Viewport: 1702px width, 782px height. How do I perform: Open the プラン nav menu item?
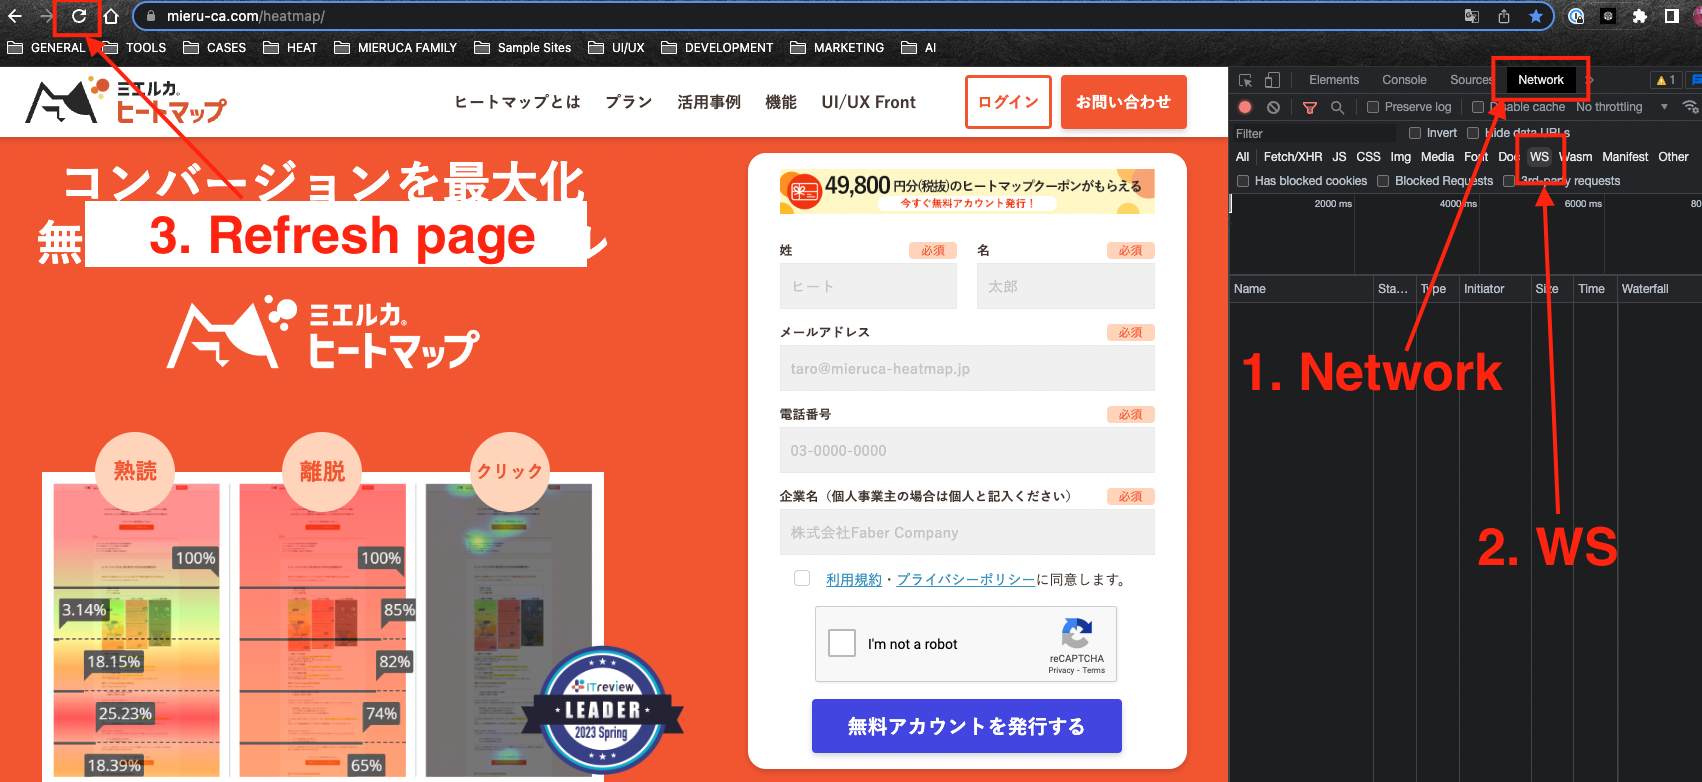pyautogui.click(x=629, y=102)
